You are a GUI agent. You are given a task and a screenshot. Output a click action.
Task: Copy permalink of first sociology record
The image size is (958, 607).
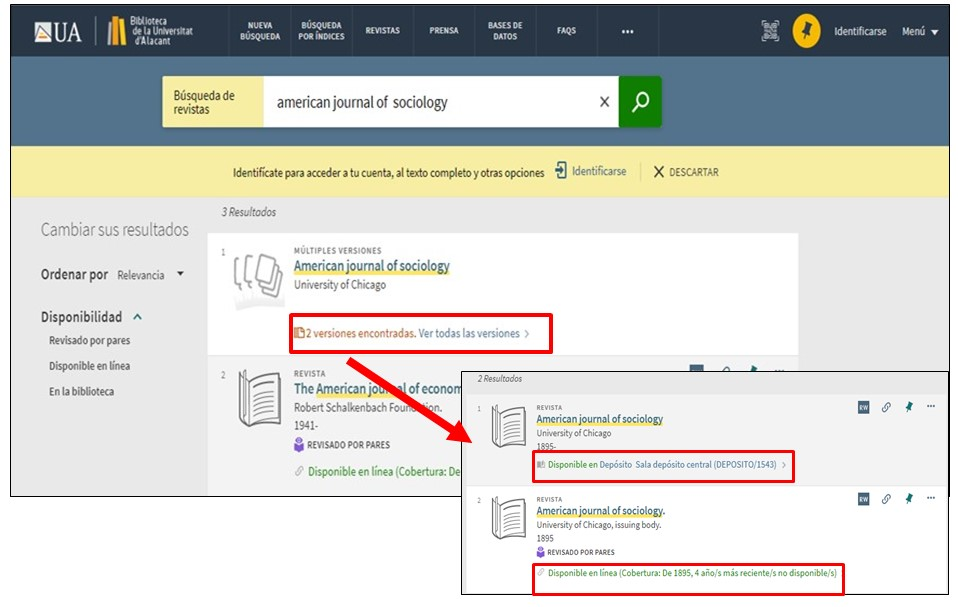tap(886, 407)
